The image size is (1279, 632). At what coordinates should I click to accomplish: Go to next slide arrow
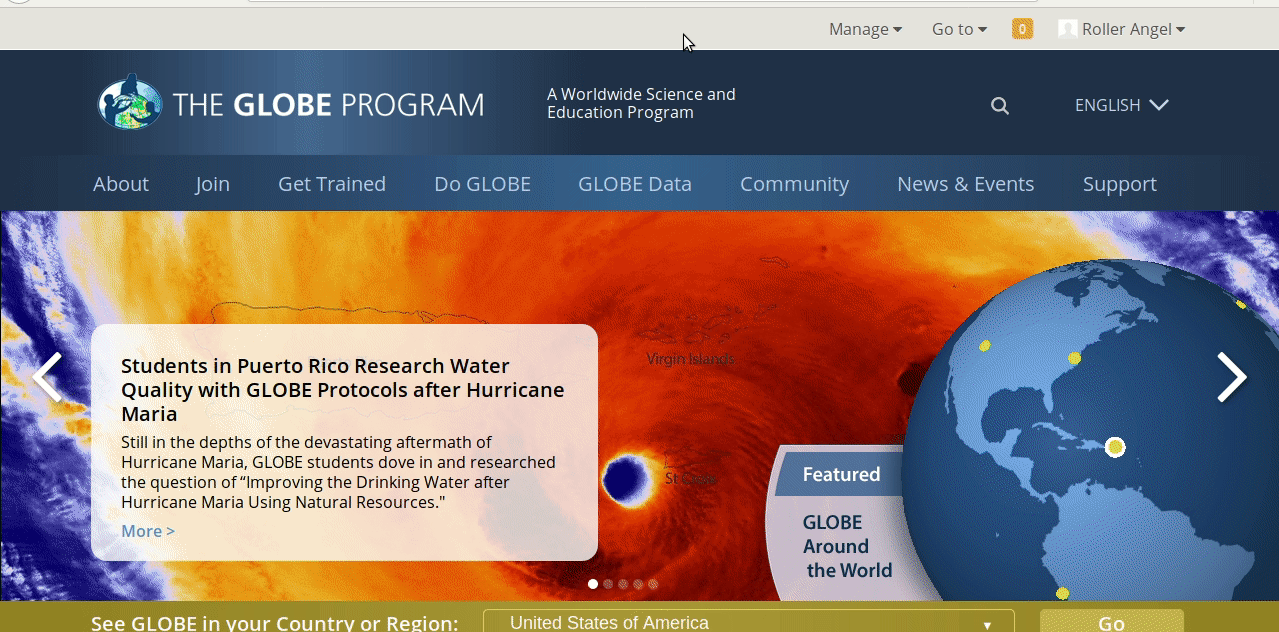click(x=1232, y=377)
